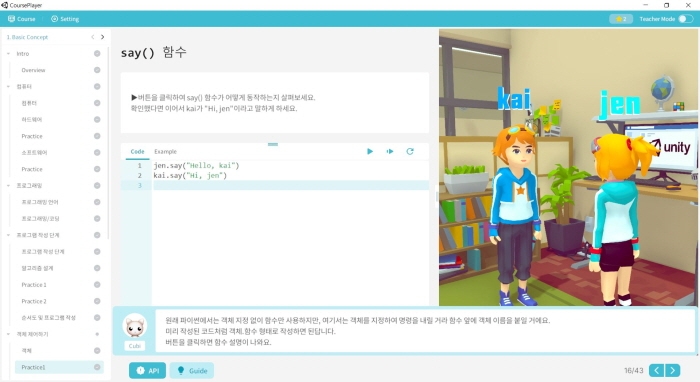Collapse the 프로그래밍 section
Image resolution: width=700 pixels, height=382 pixels.
pyautogui.click(x=8, y=186)
